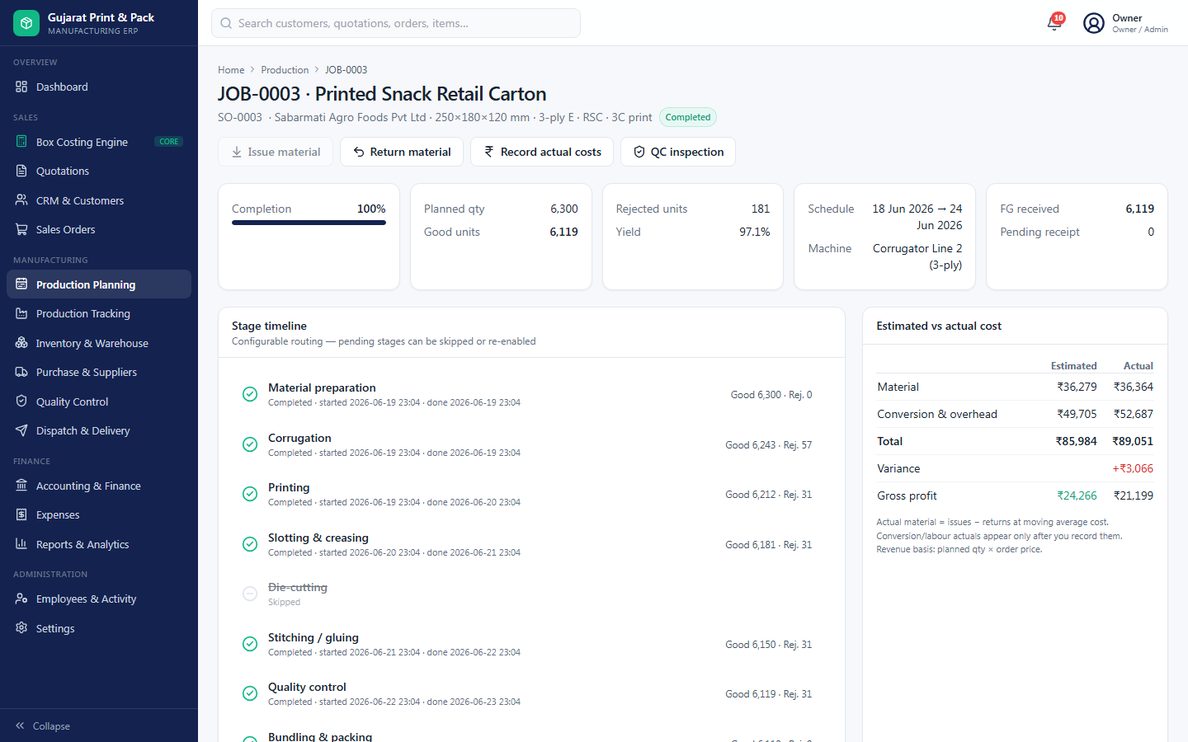
Task: Click the Reports & Analytics chart icon
Action: coord(21,544)
